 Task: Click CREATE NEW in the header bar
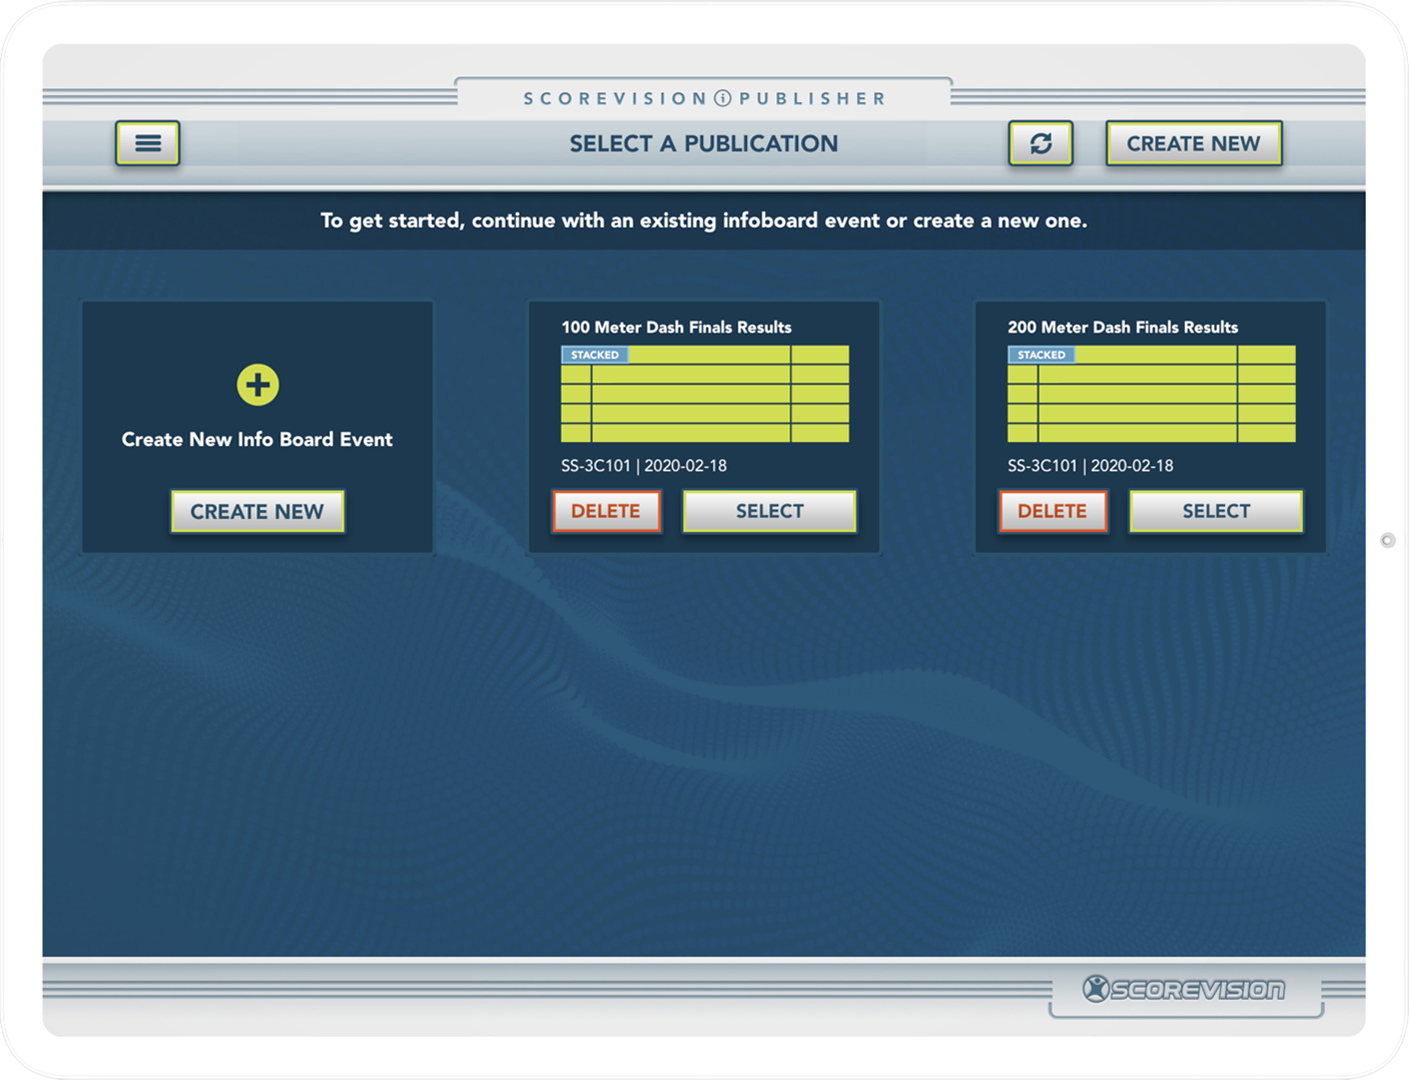(1193, 143)
